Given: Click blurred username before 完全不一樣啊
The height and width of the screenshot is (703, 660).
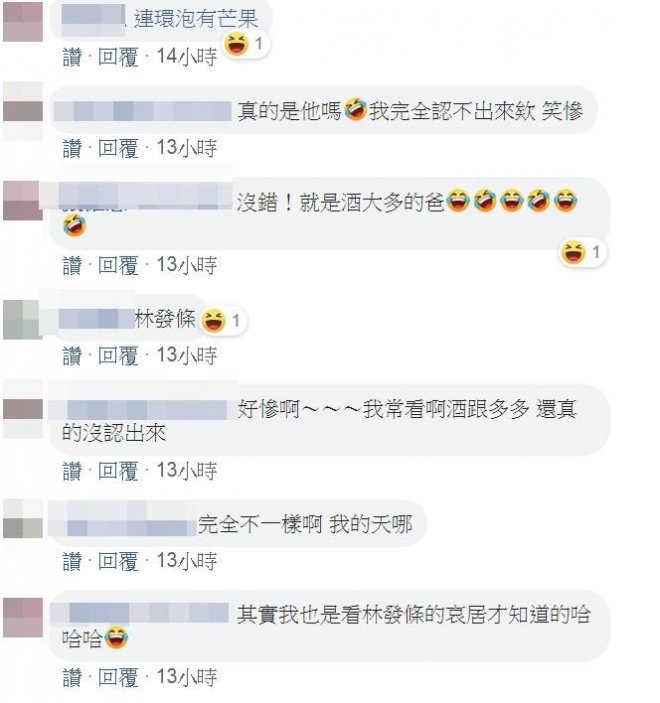Looking at the screenshot, I should pos(122,524).
